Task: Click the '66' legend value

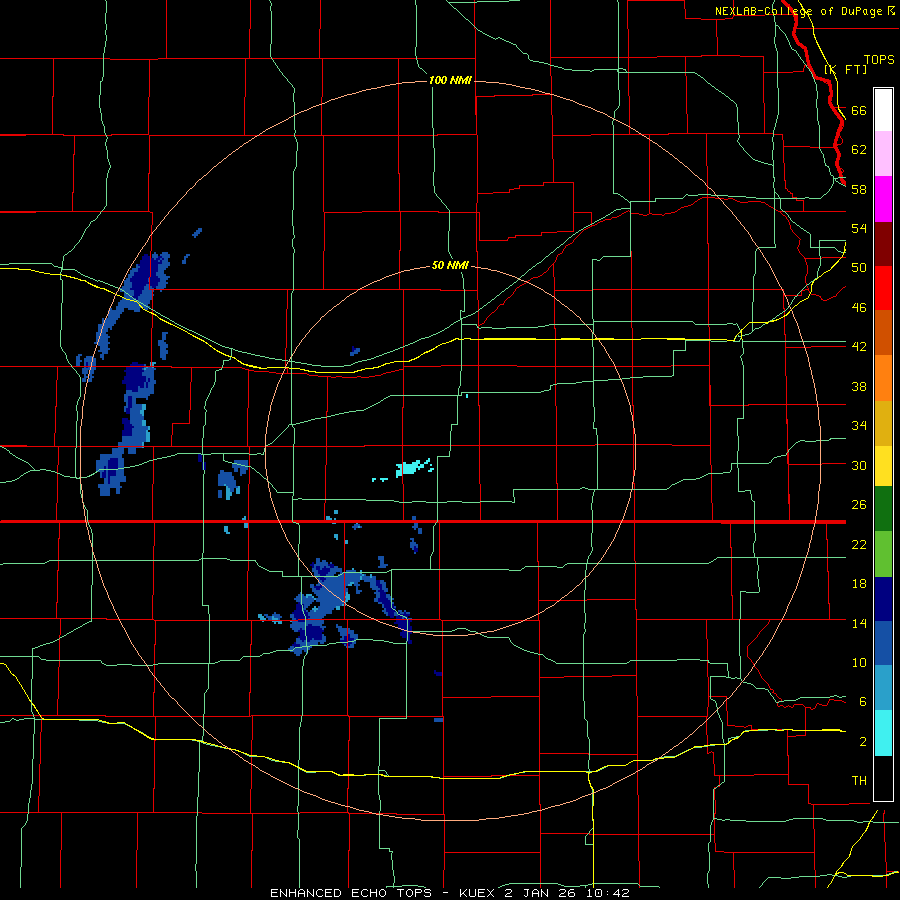Action: click(x=859, y=110)
